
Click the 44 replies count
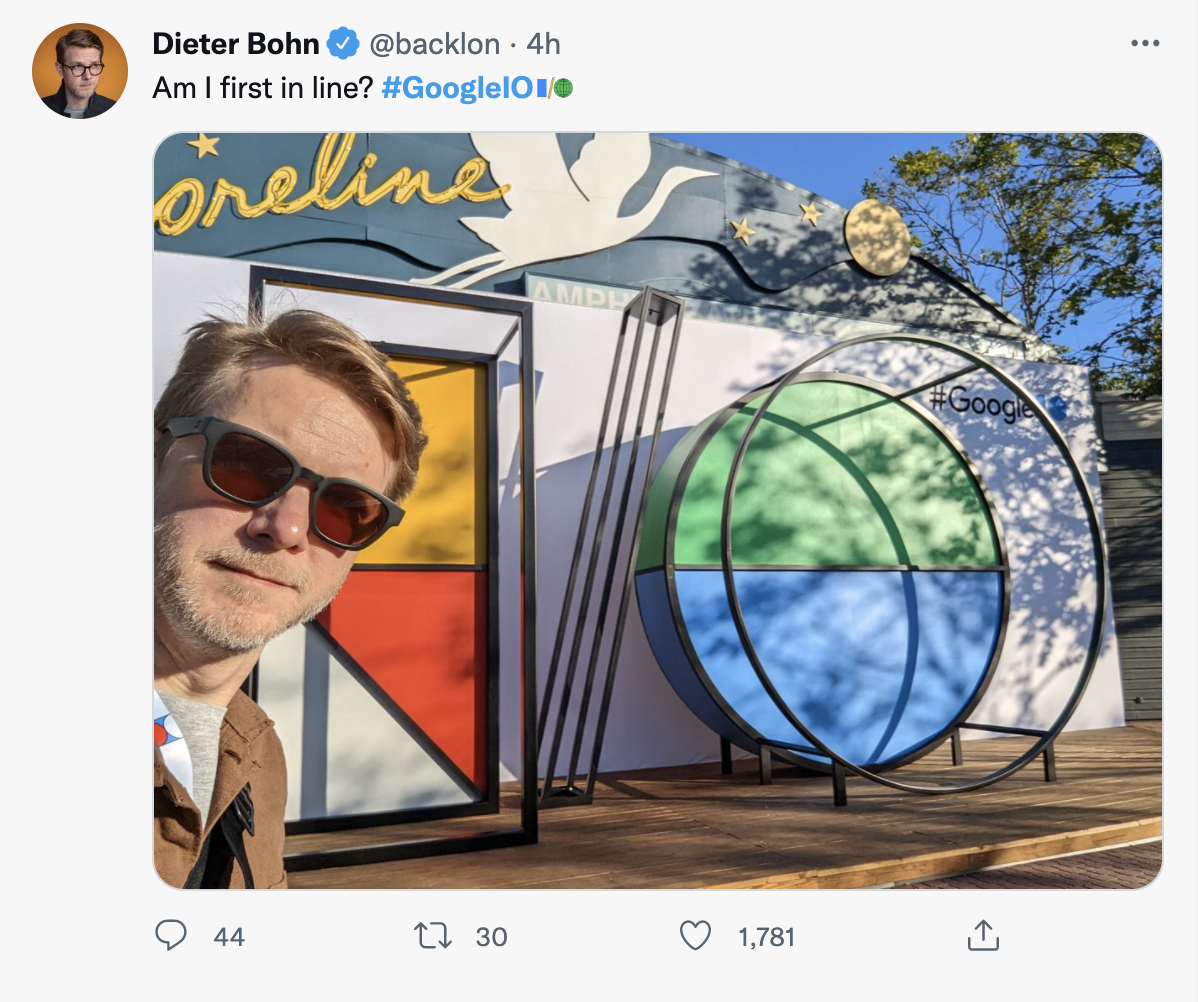(229, 937)
